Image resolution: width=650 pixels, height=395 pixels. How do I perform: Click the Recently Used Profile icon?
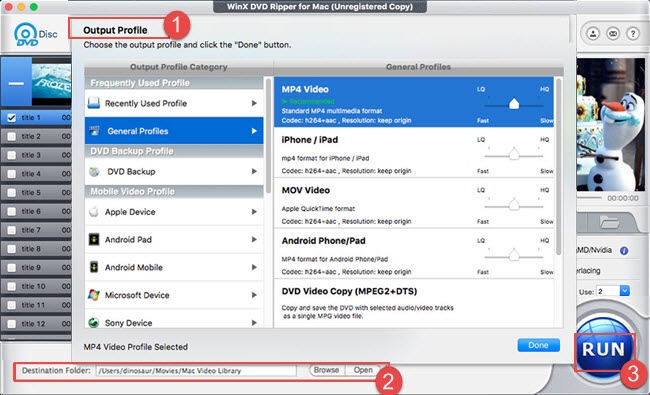point(94,103)
